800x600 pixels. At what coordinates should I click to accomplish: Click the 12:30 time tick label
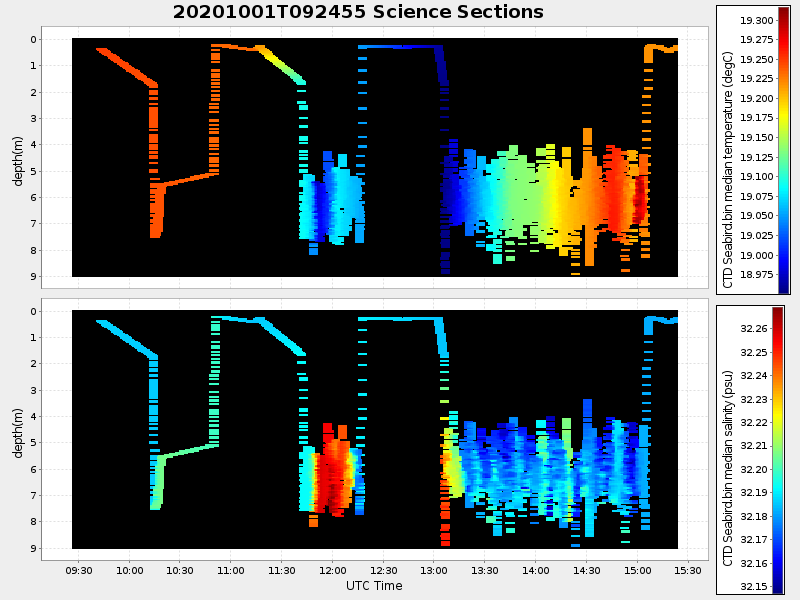(x=383, y=570)
